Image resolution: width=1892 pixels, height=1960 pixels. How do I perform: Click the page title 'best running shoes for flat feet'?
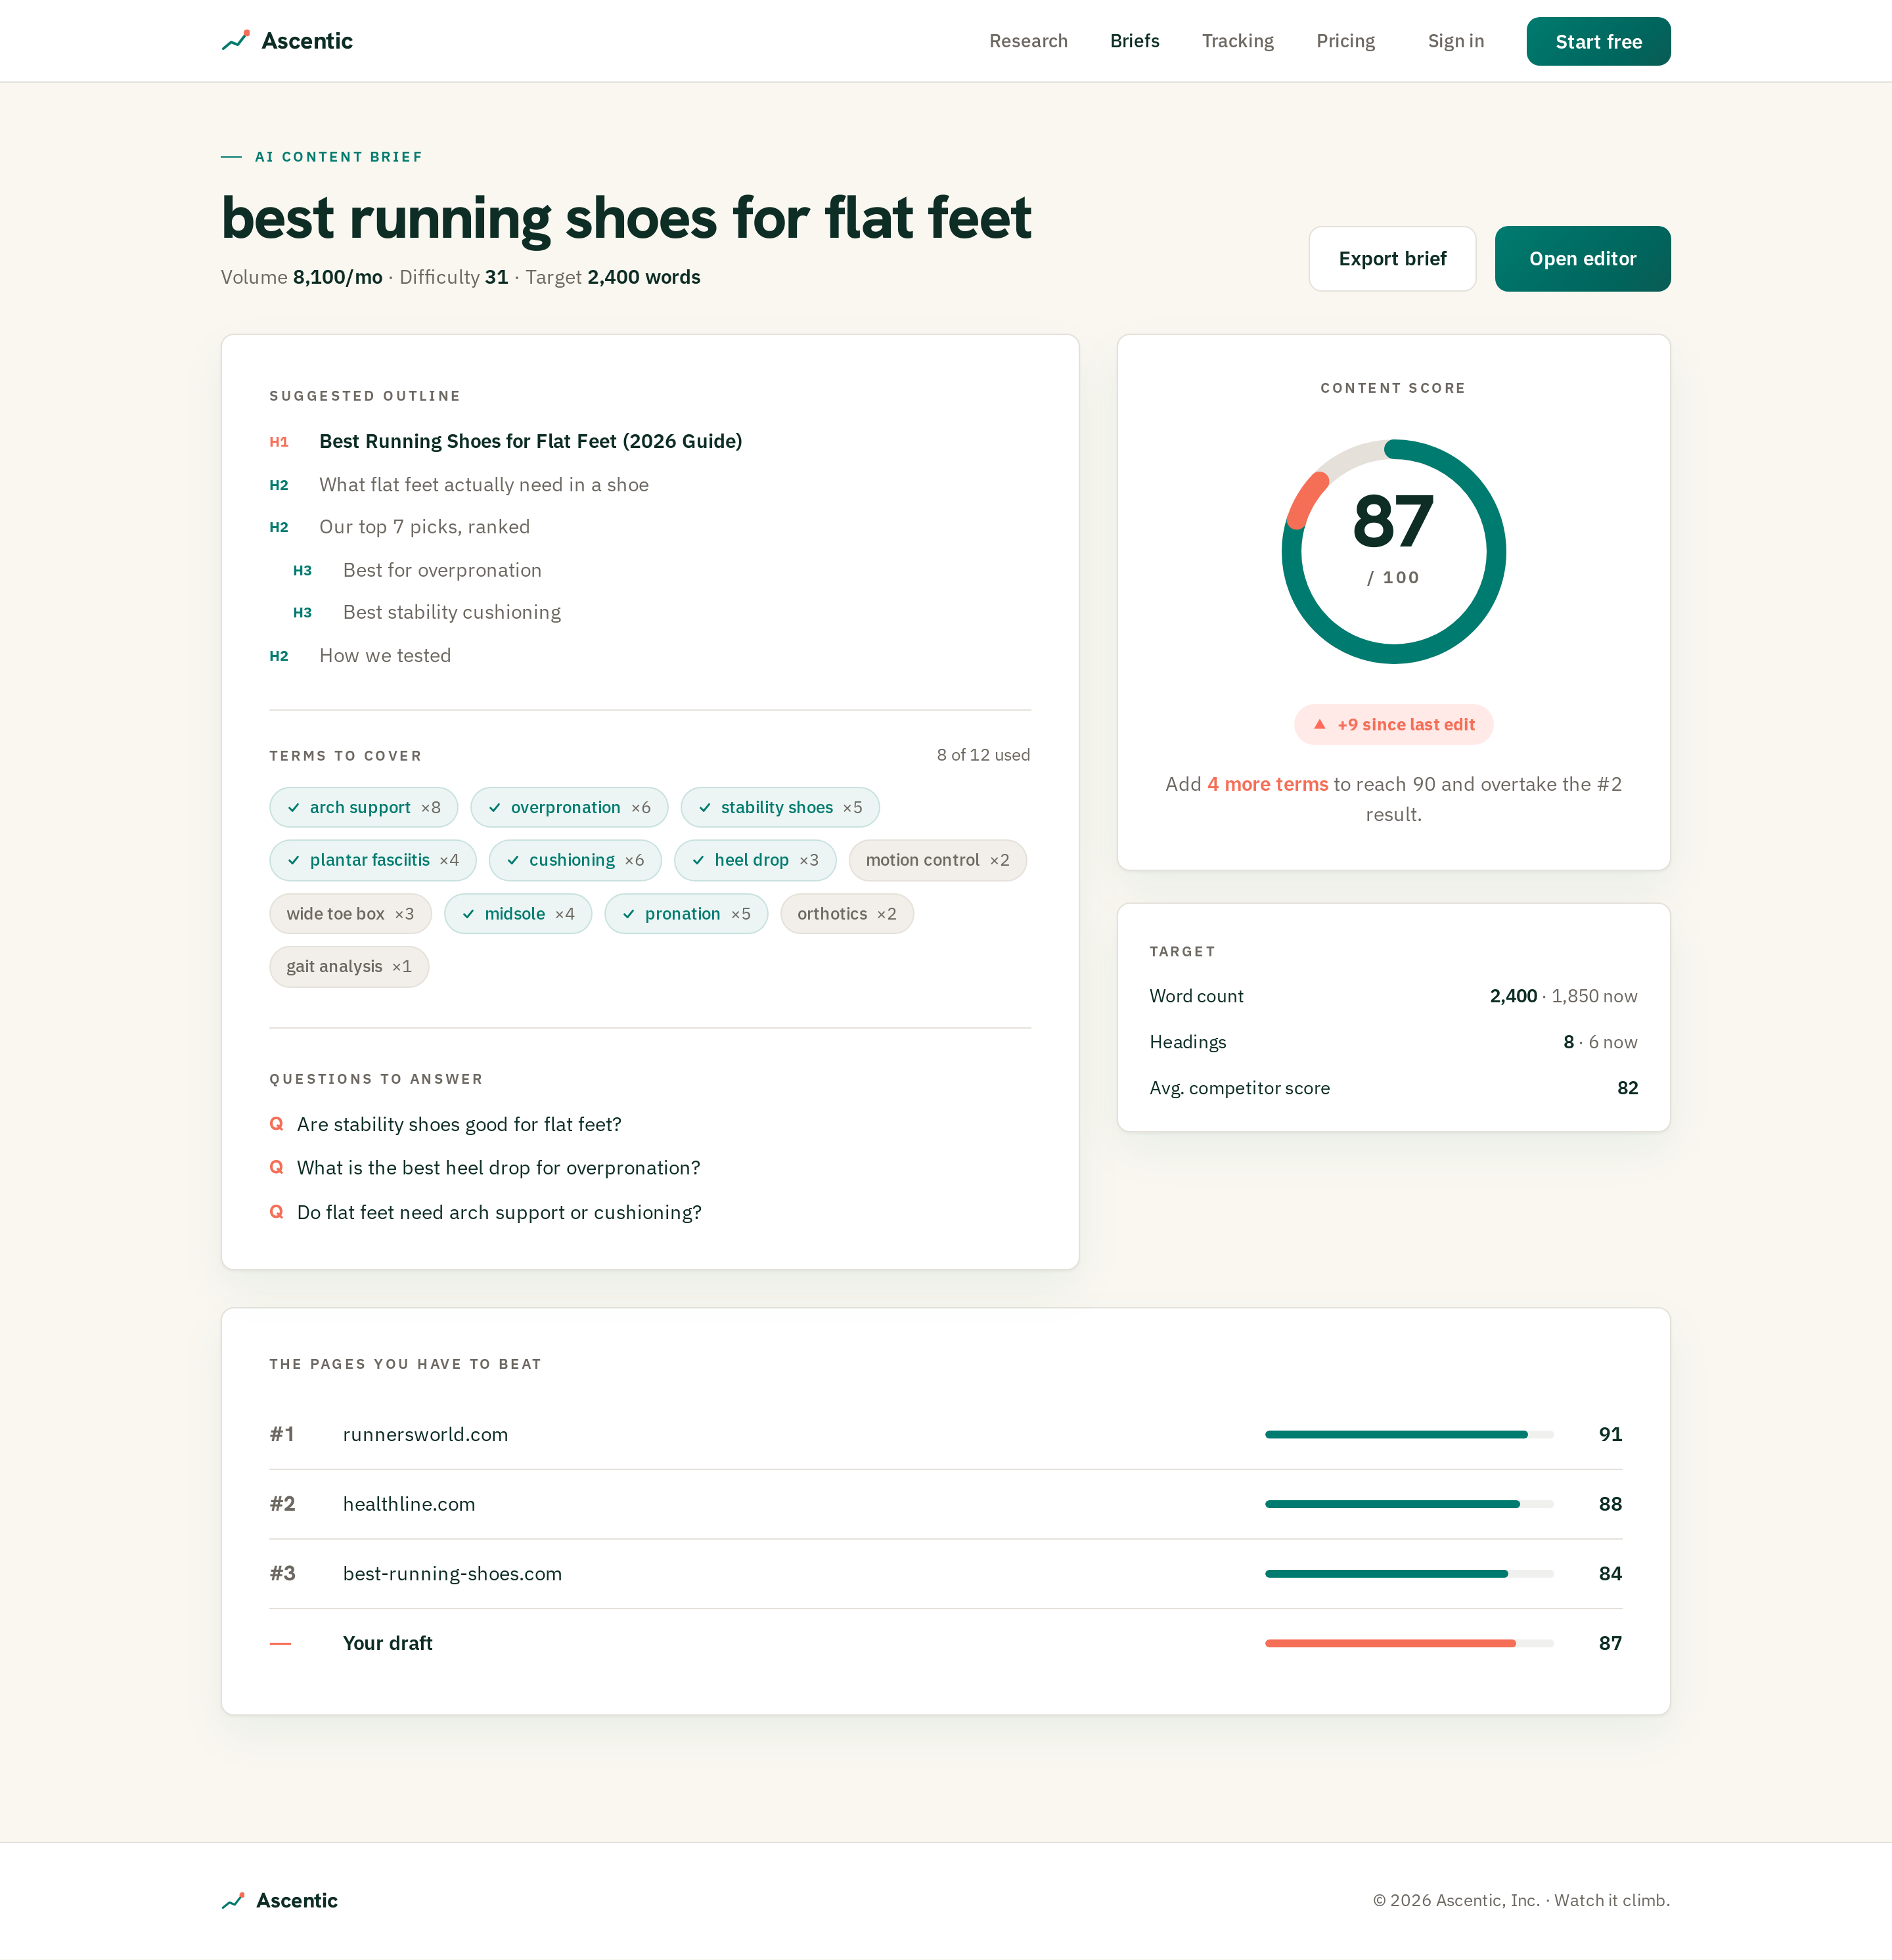click(x=626, y=218)
